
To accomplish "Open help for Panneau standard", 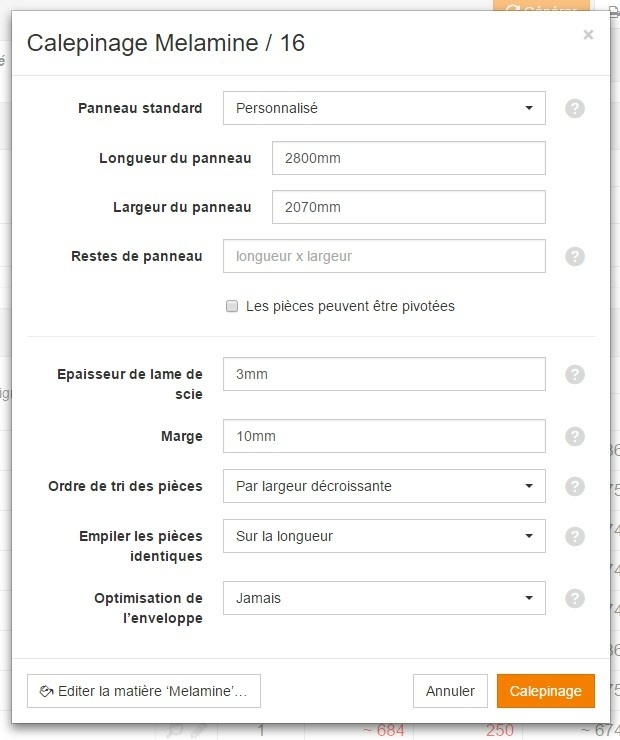I will pos(575,109).
